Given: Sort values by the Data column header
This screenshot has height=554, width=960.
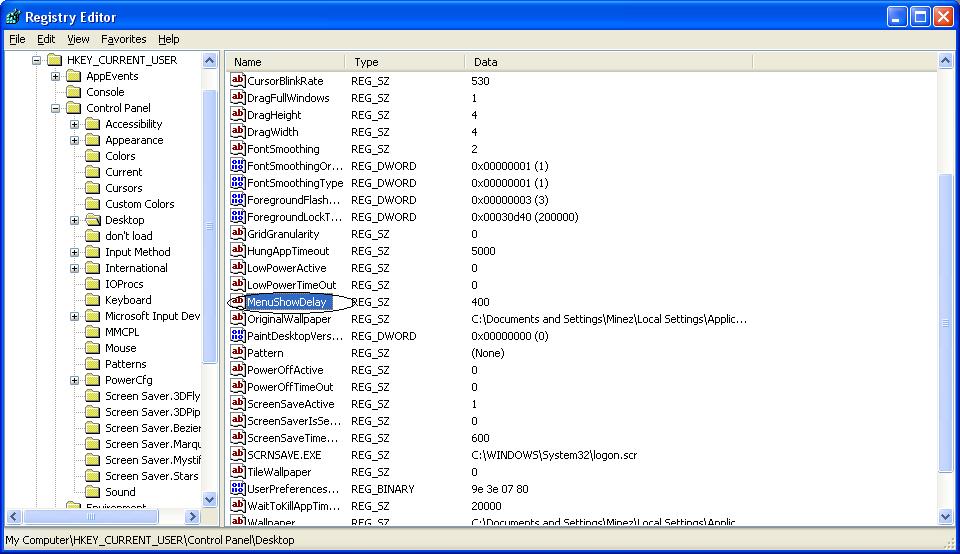Looking at the screenshot, I should [609, 62].
